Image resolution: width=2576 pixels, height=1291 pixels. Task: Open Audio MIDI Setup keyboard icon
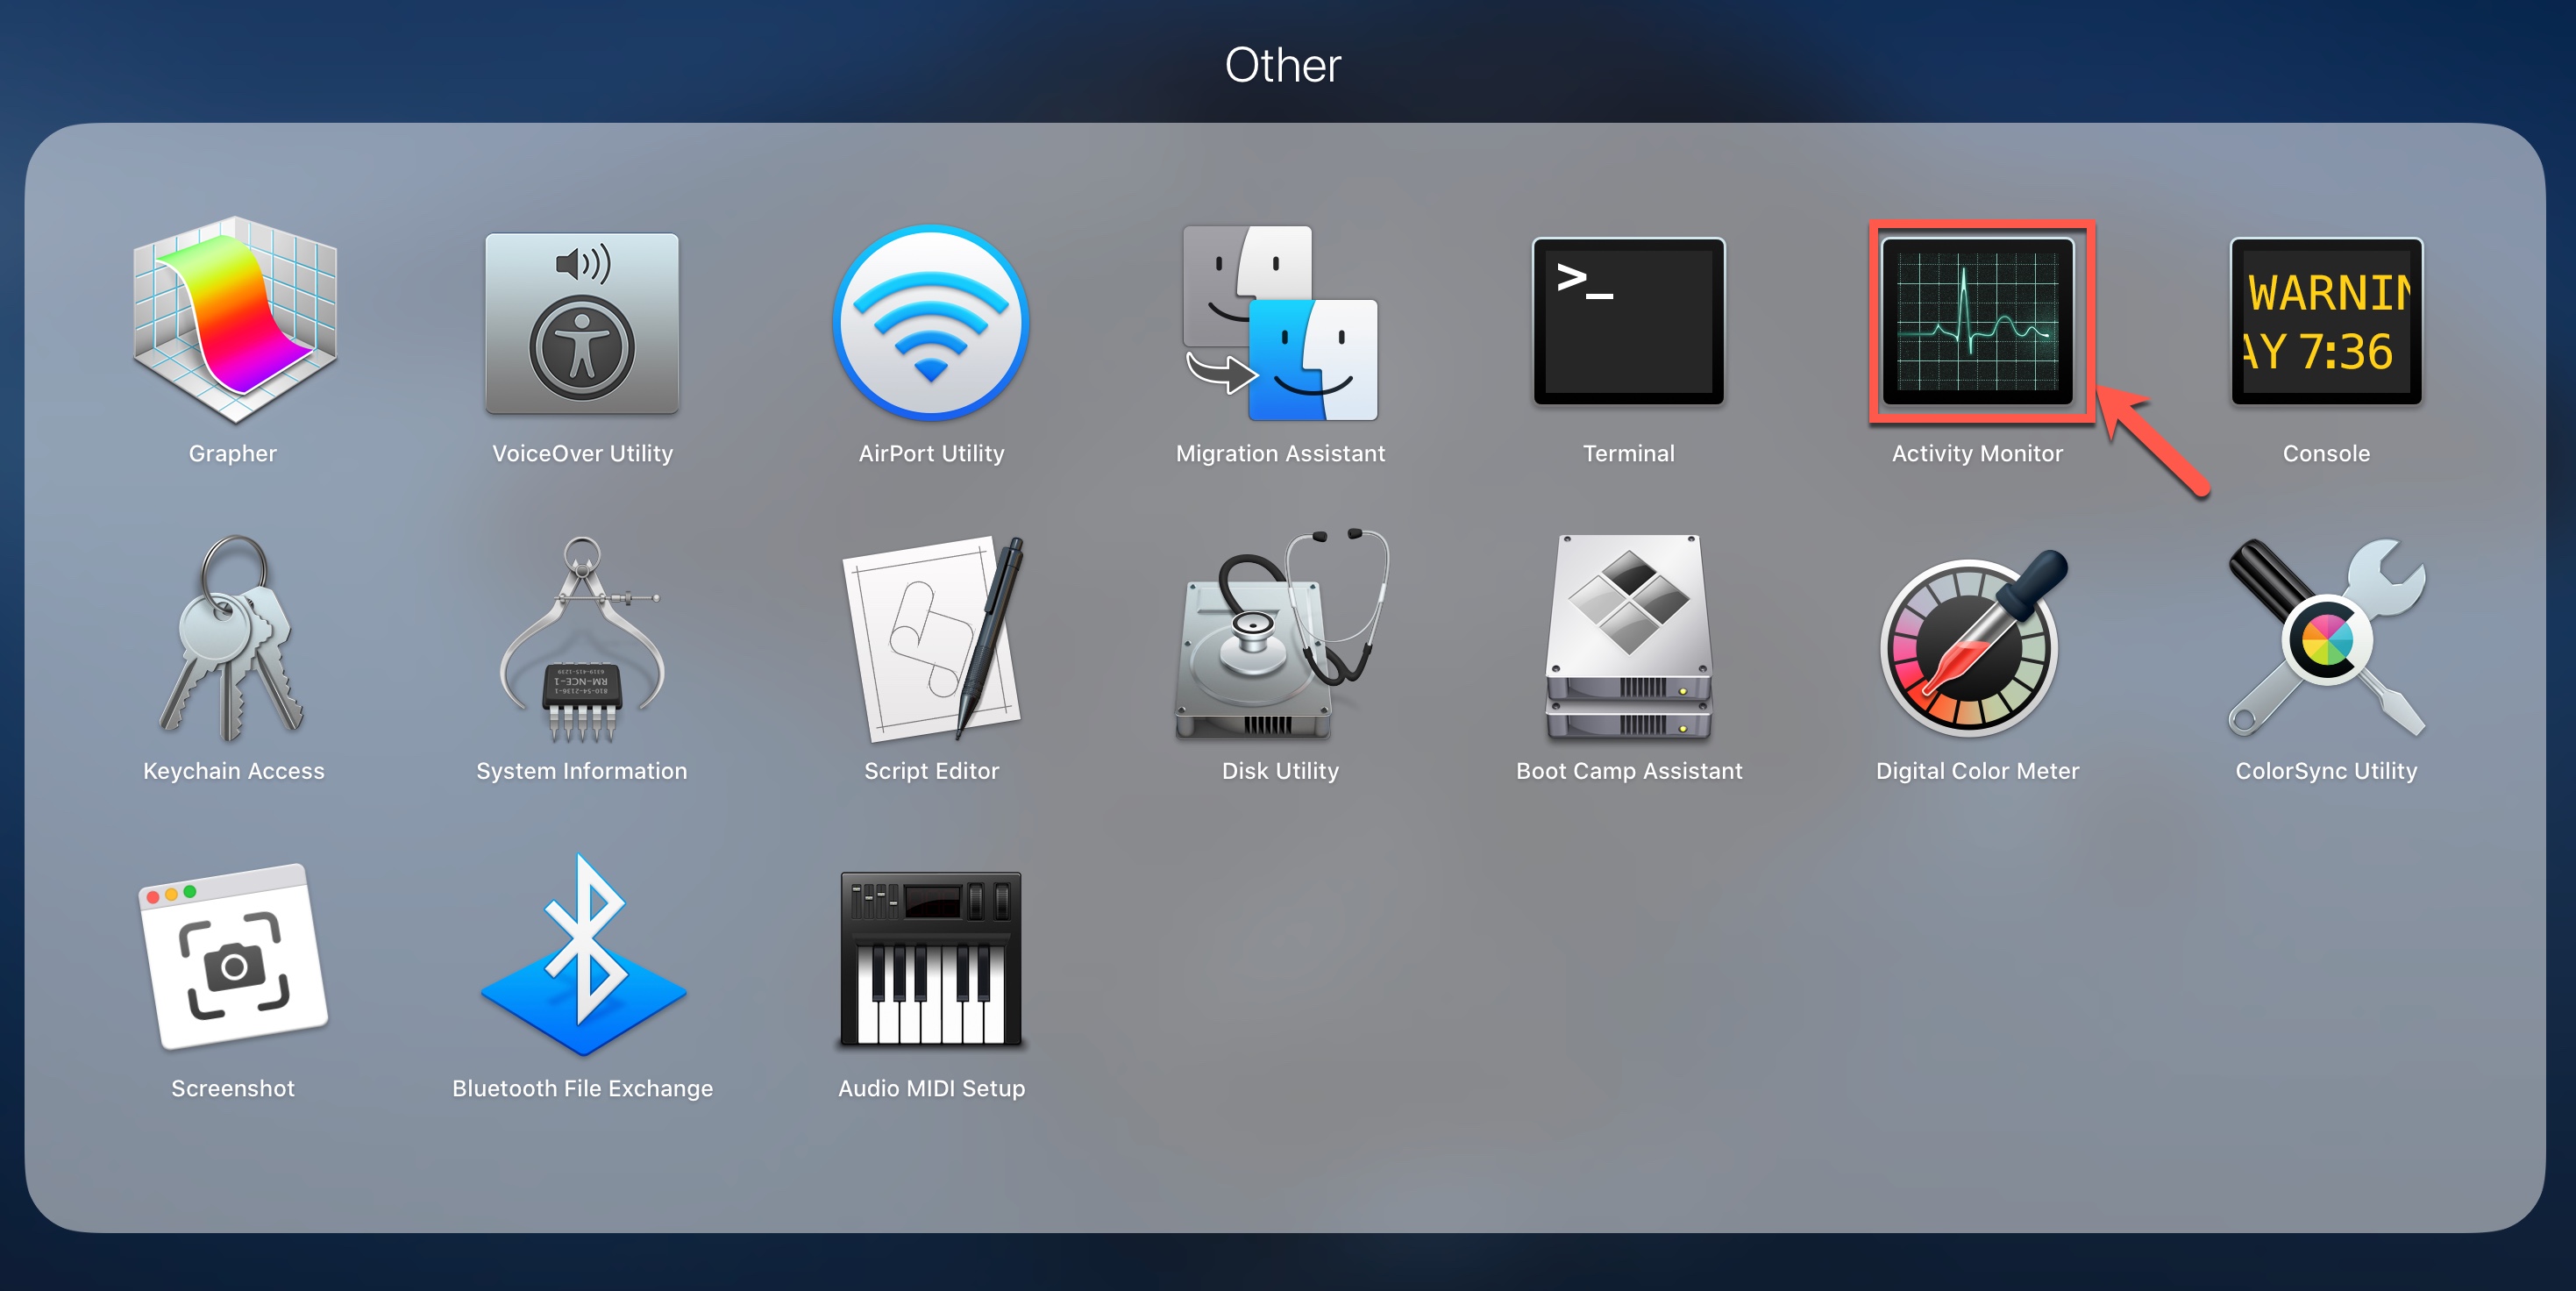931,959
